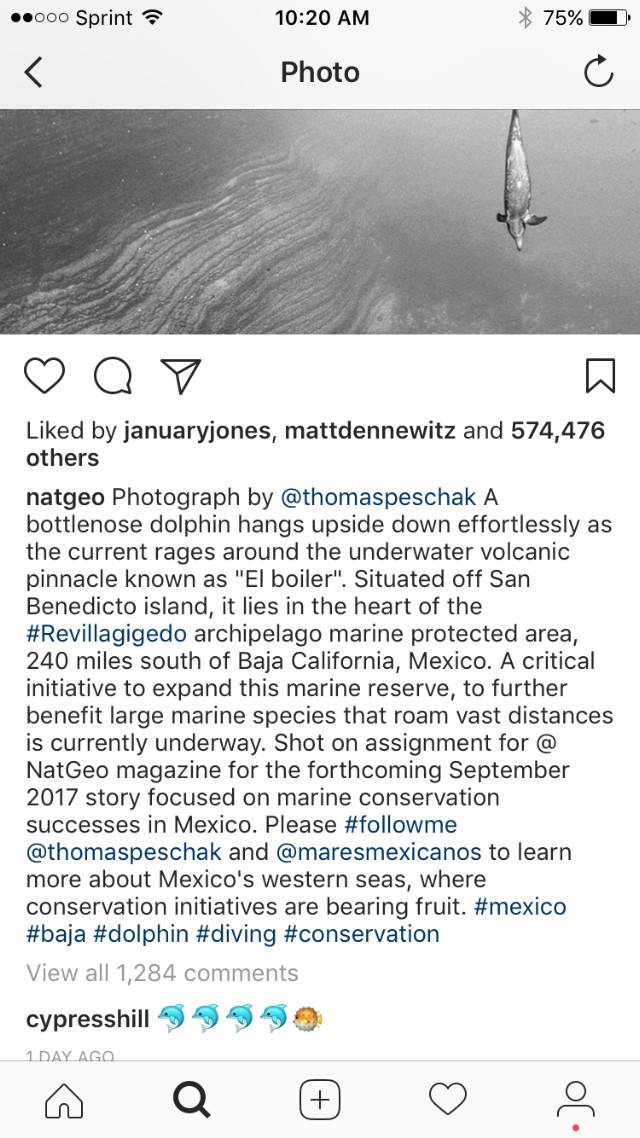The width and height of the screenshot is (640, 1138).
Task: Open cypresshill commenter profile
Action: [x=88, y=1019]
